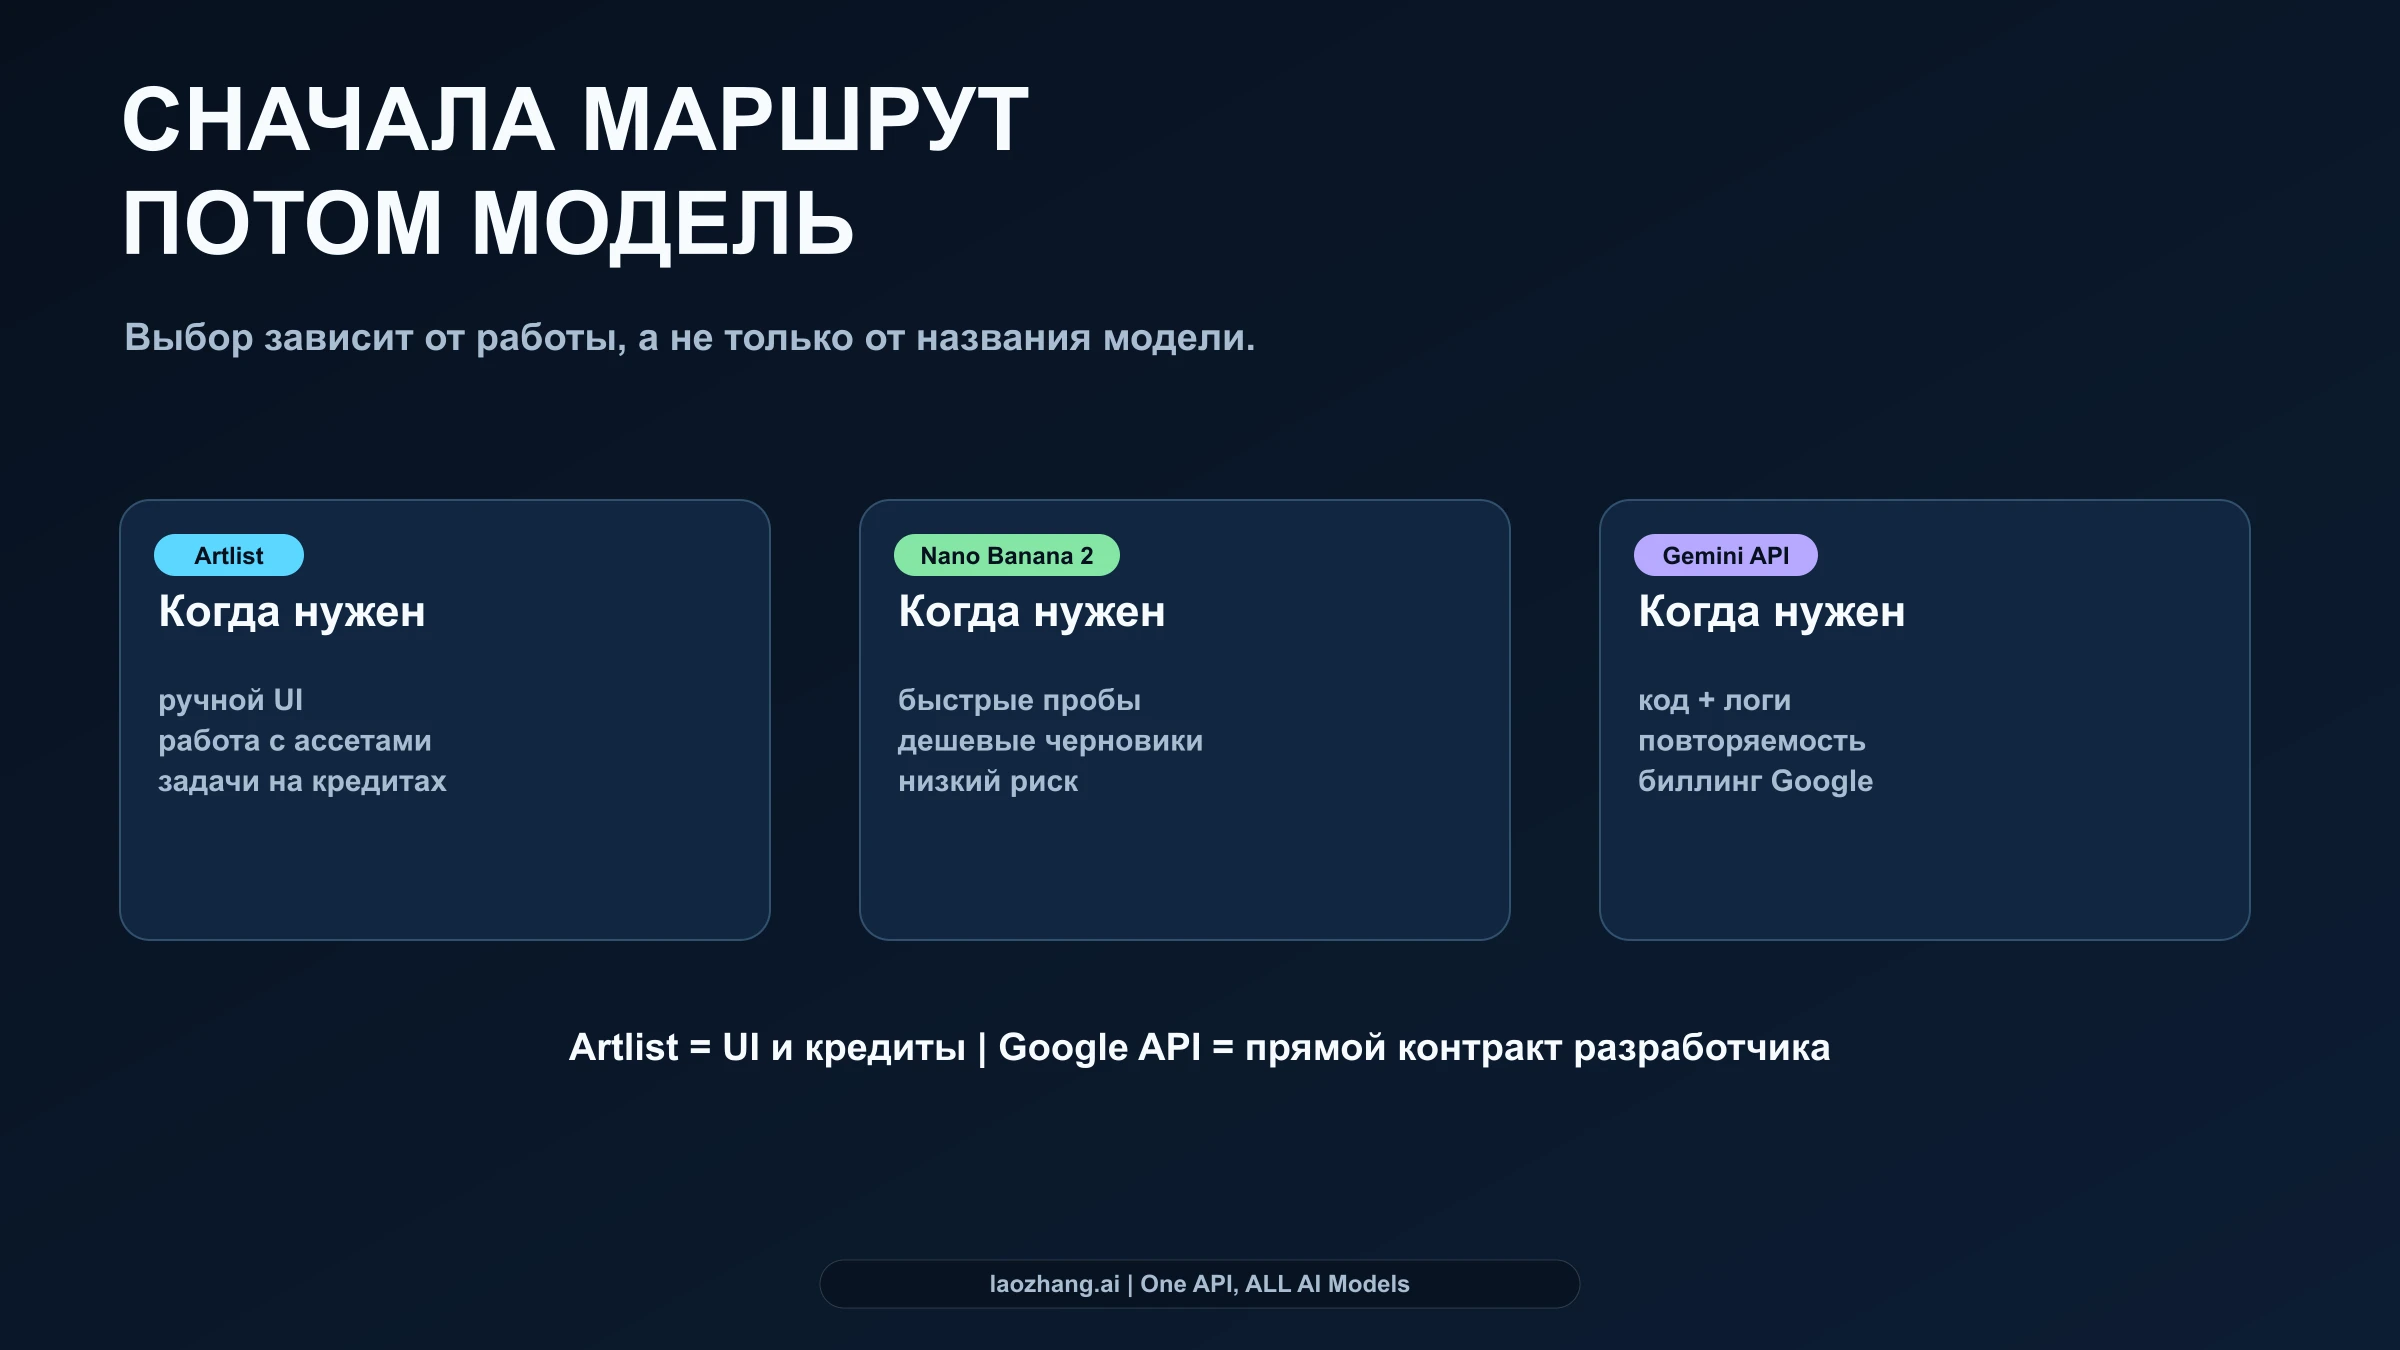Select the Nano Banana 2 card
The image size is (2400, 1350).
coord(1185,718)
